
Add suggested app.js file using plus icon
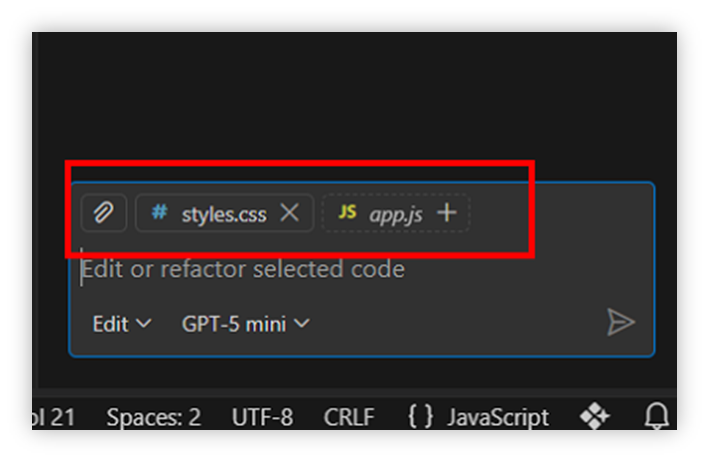[448, 212]
